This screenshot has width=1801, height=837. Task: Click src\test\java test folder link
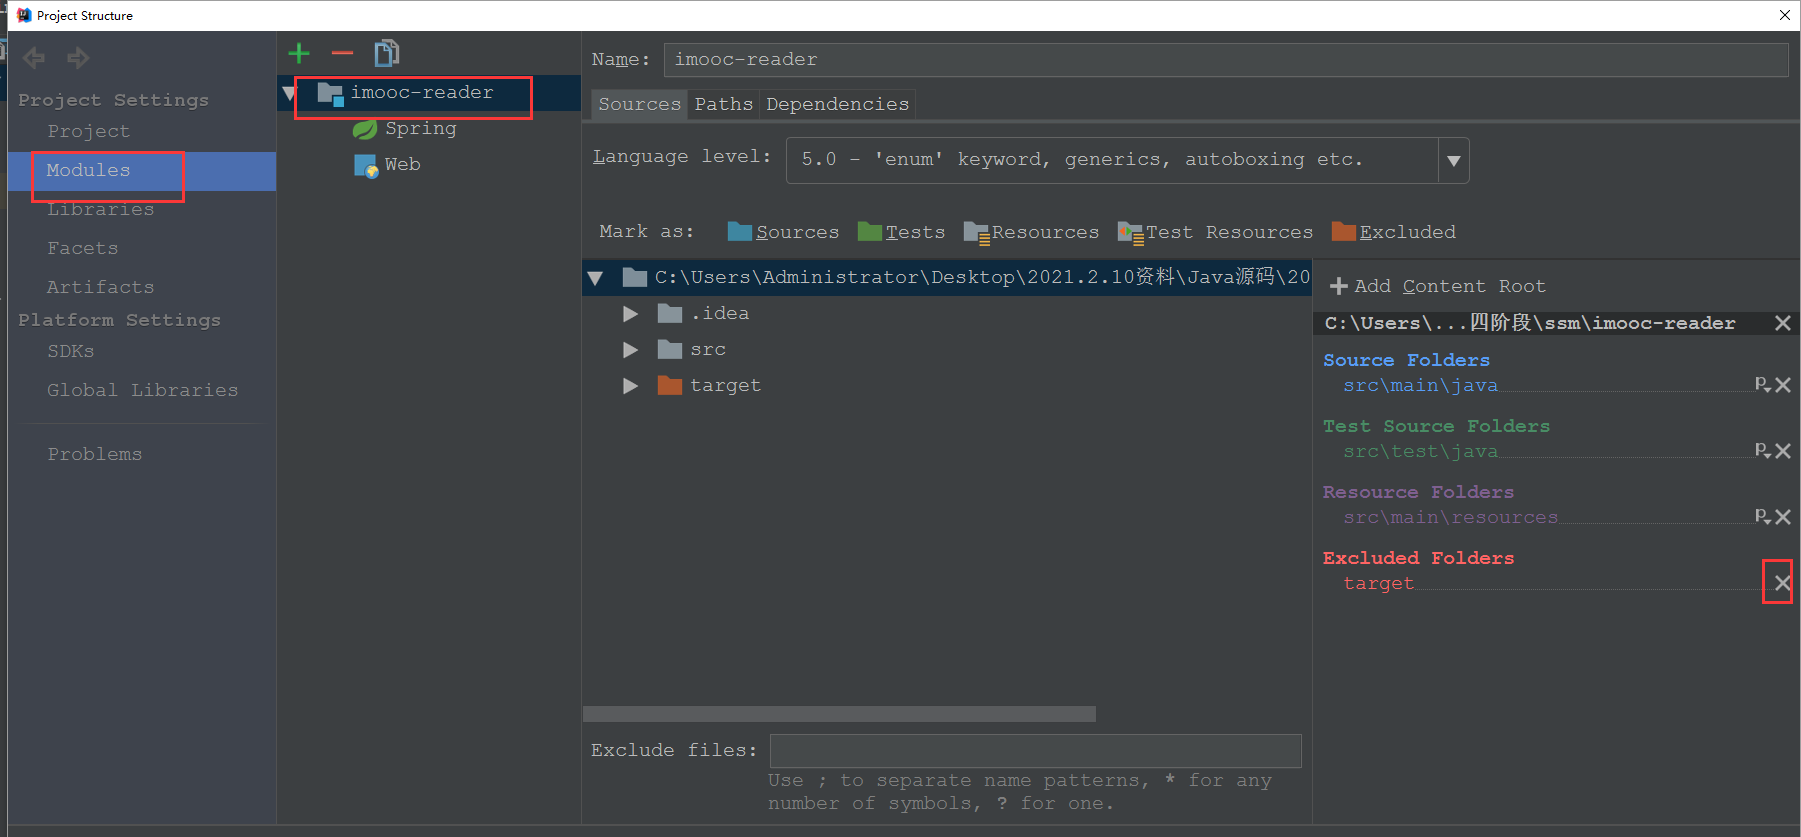1420,452
